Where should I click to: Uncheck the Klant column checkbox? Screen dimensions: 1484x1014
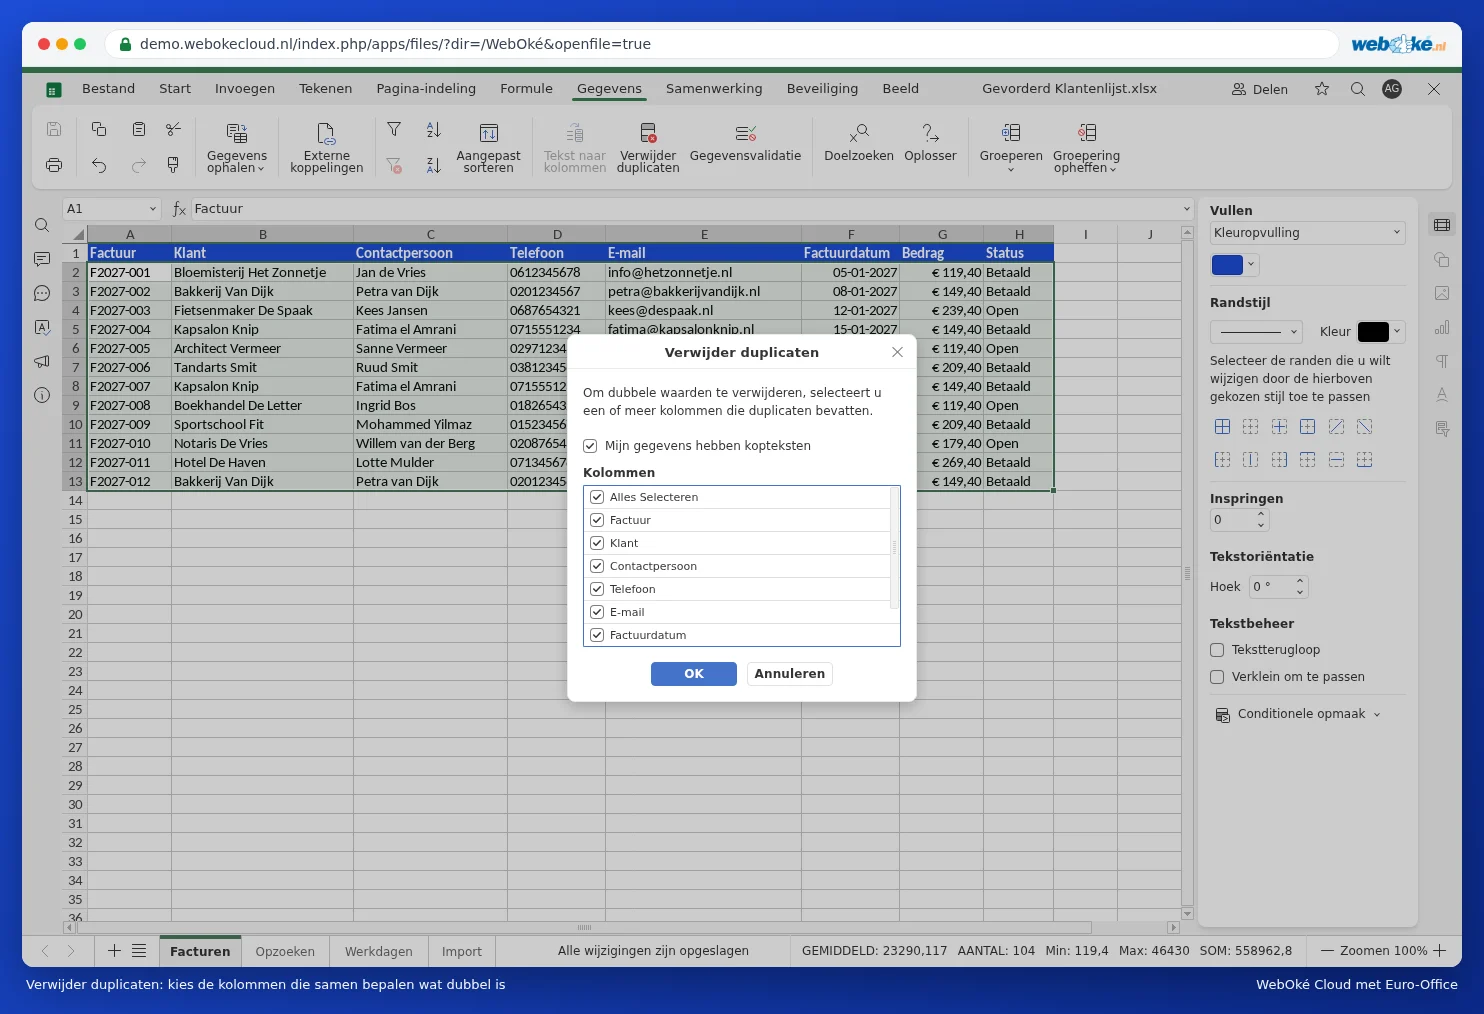click(597, 543)
